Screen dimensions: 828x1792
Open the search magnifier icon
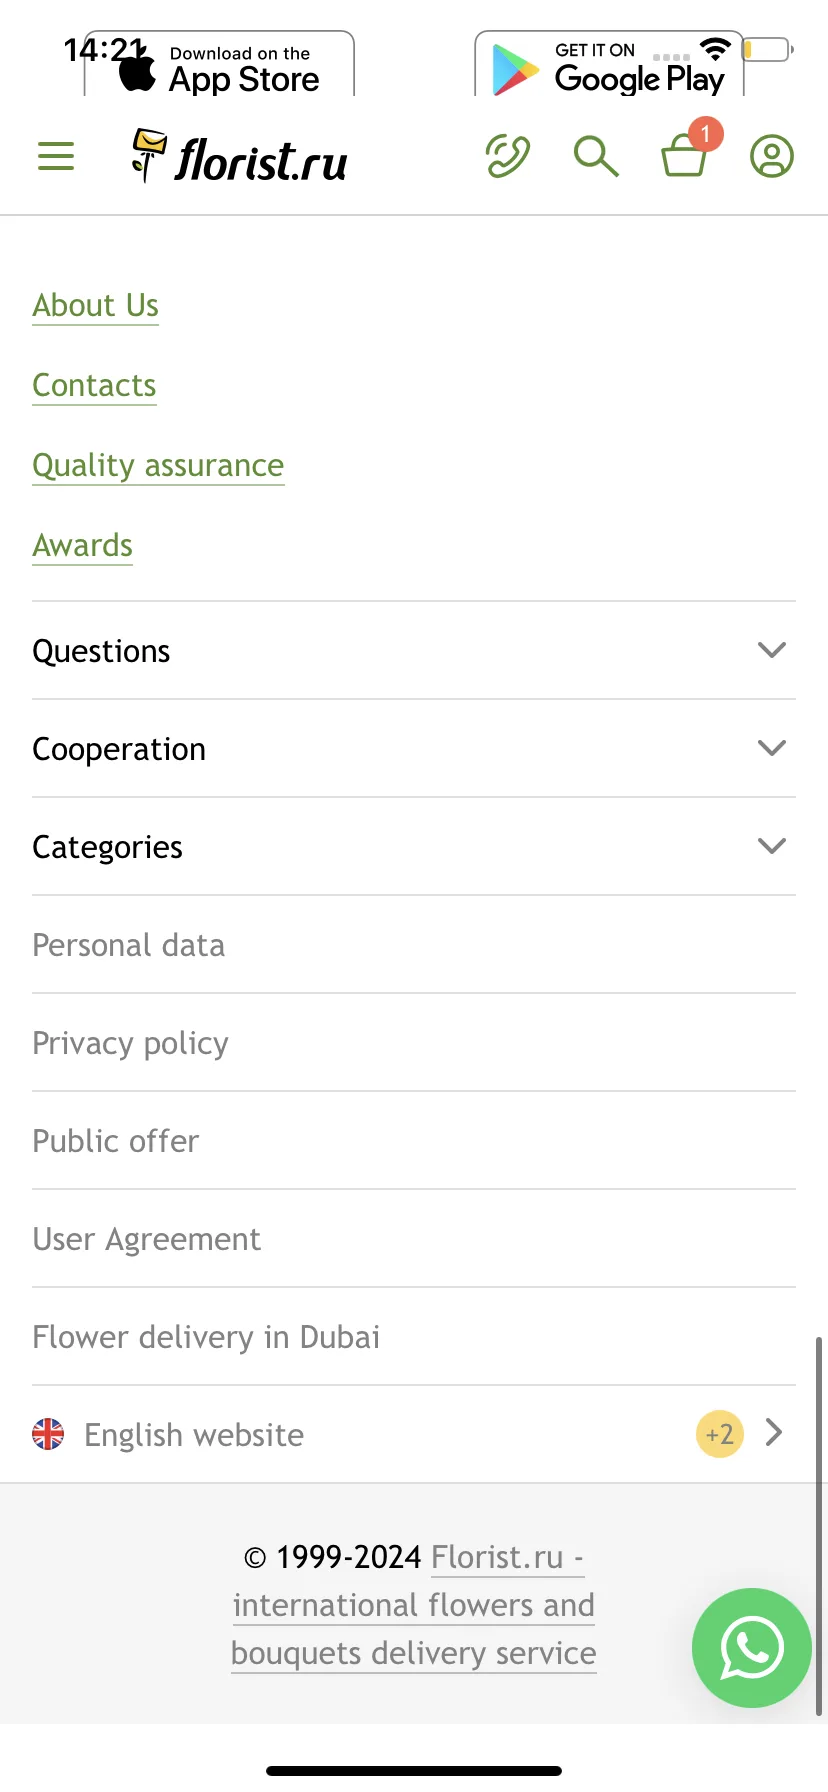[596, 156]
